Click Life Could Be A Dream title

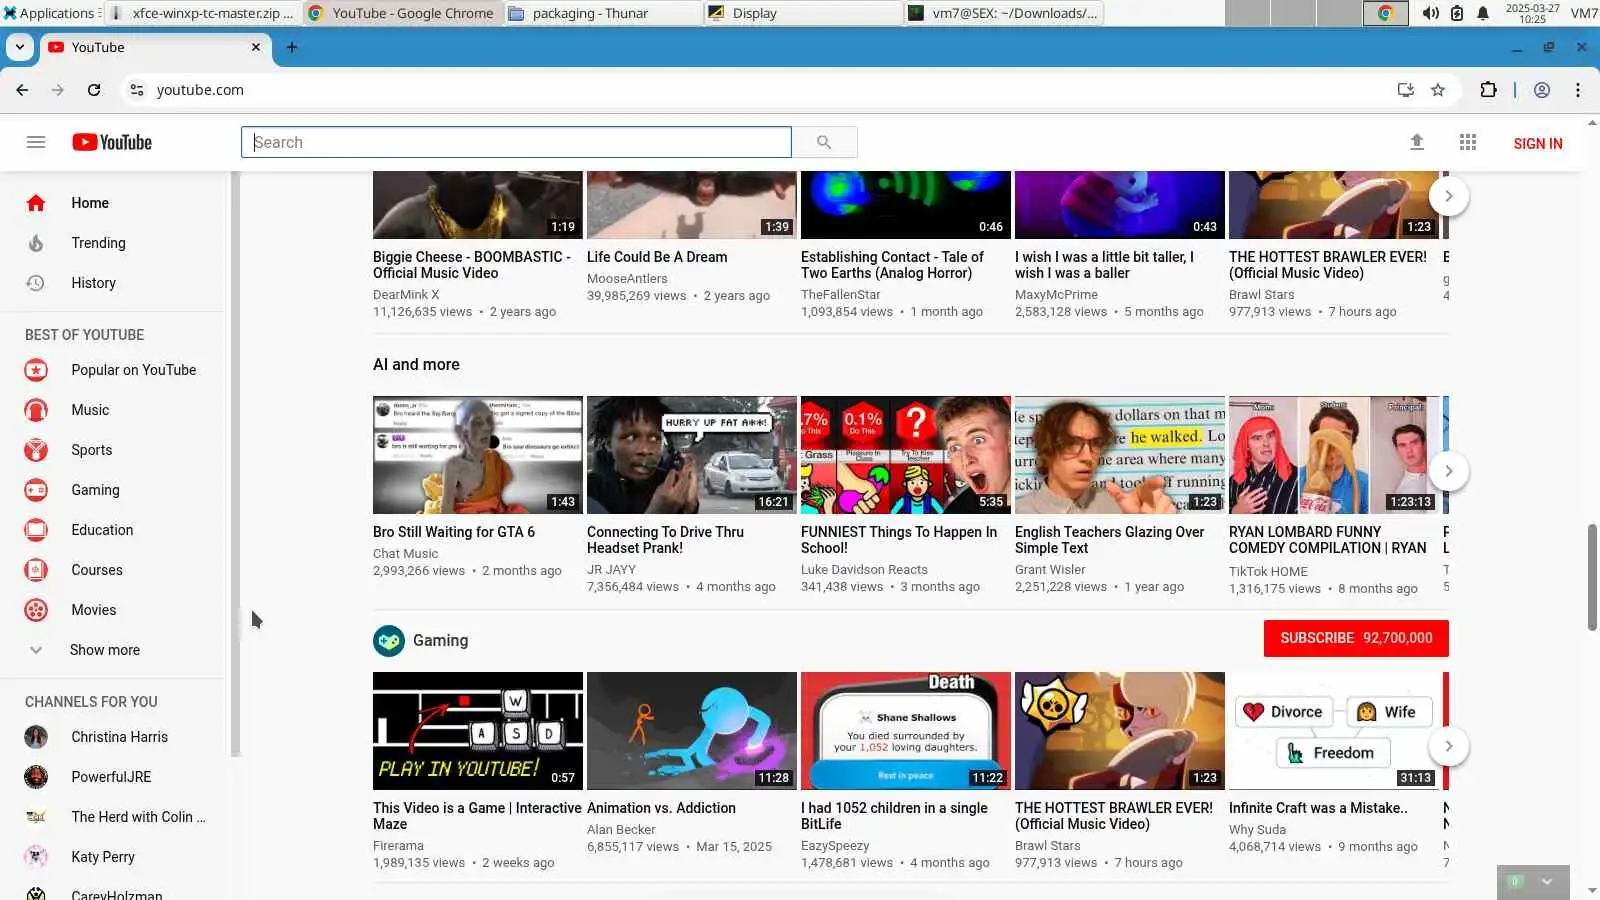click(x=657, y=257)
